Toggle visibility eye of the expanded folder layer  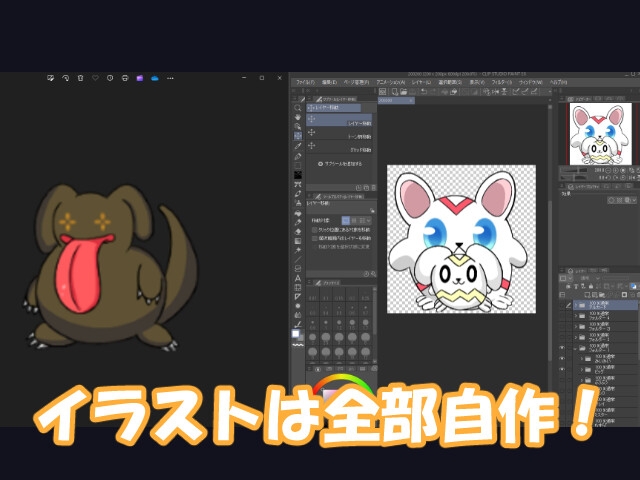coord(561,346)
